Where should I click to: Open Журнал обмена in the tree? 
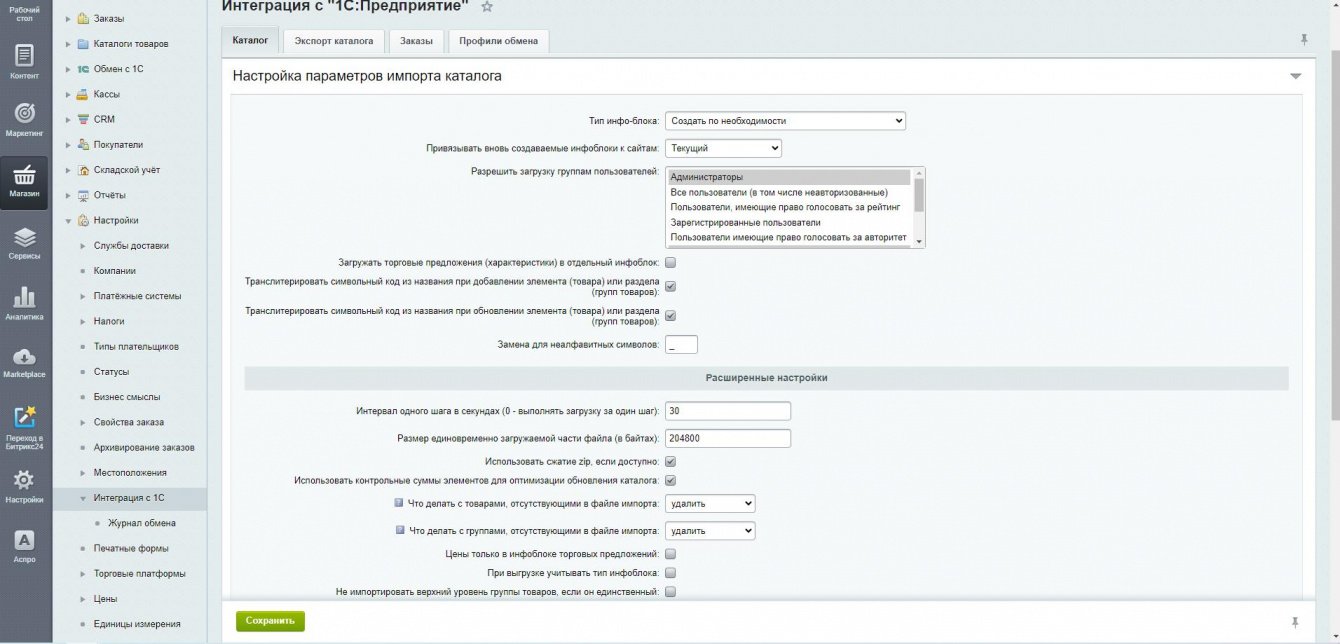click(142, 523)
